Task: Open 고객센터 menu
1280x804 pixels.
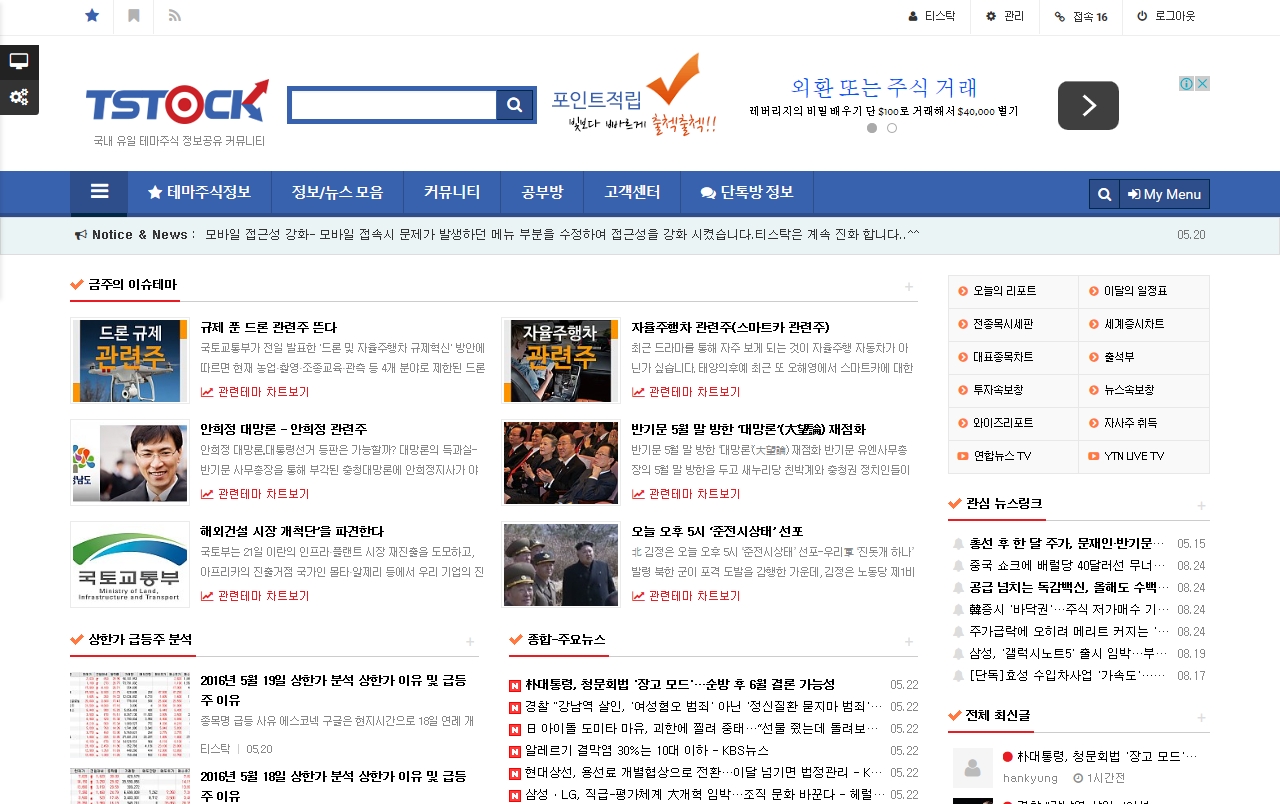Action: pyautogui.click(x=632, y=193)
